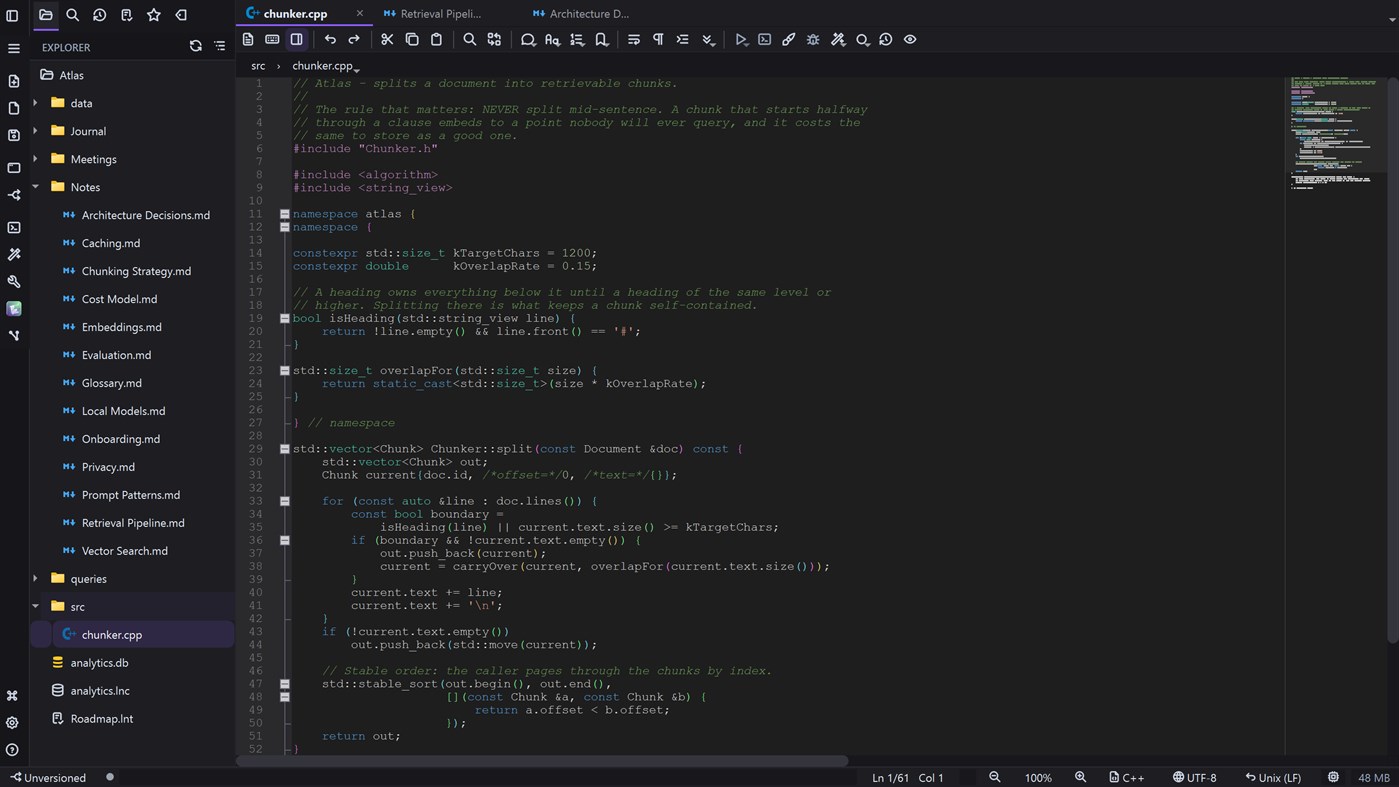Open the fold all chevrons dropdown
1399x787 pixels.
click(708, 40)
